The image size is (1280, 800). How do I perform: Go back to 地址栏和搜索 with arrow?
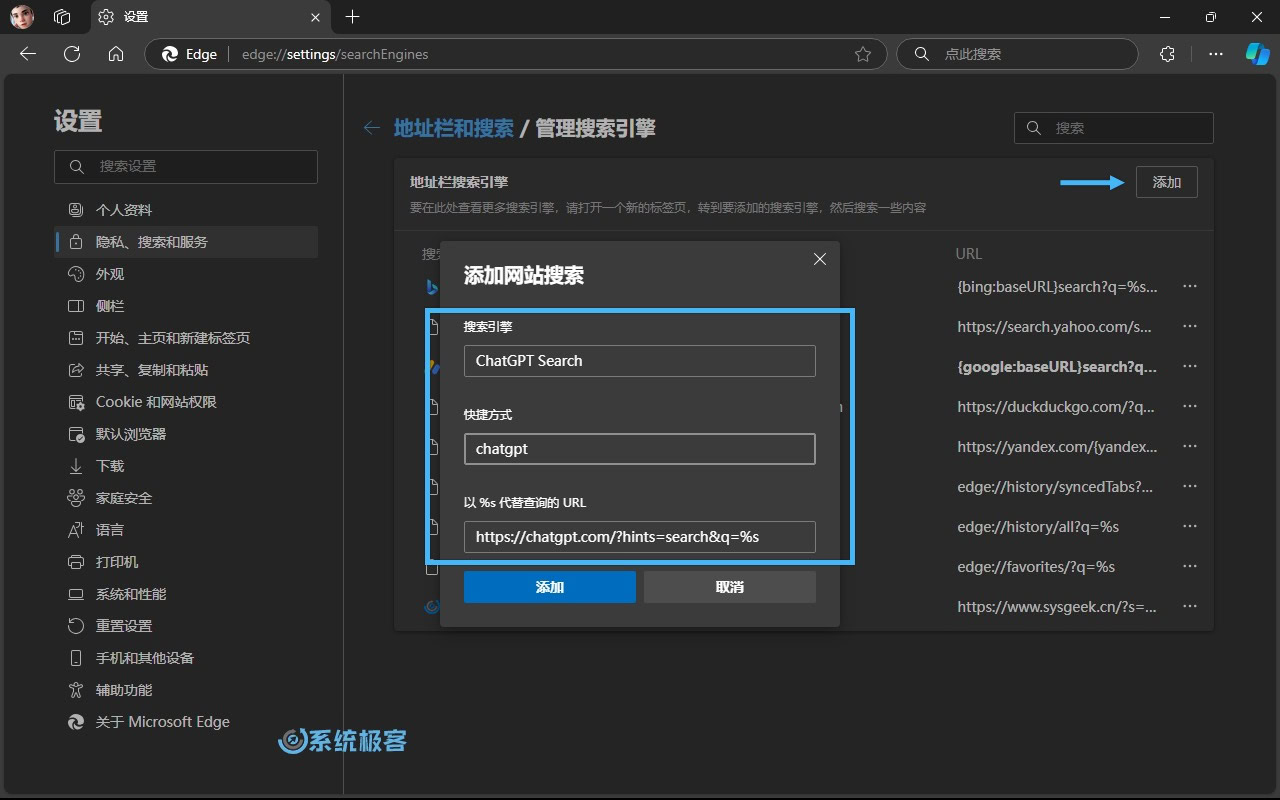[372, 128]
